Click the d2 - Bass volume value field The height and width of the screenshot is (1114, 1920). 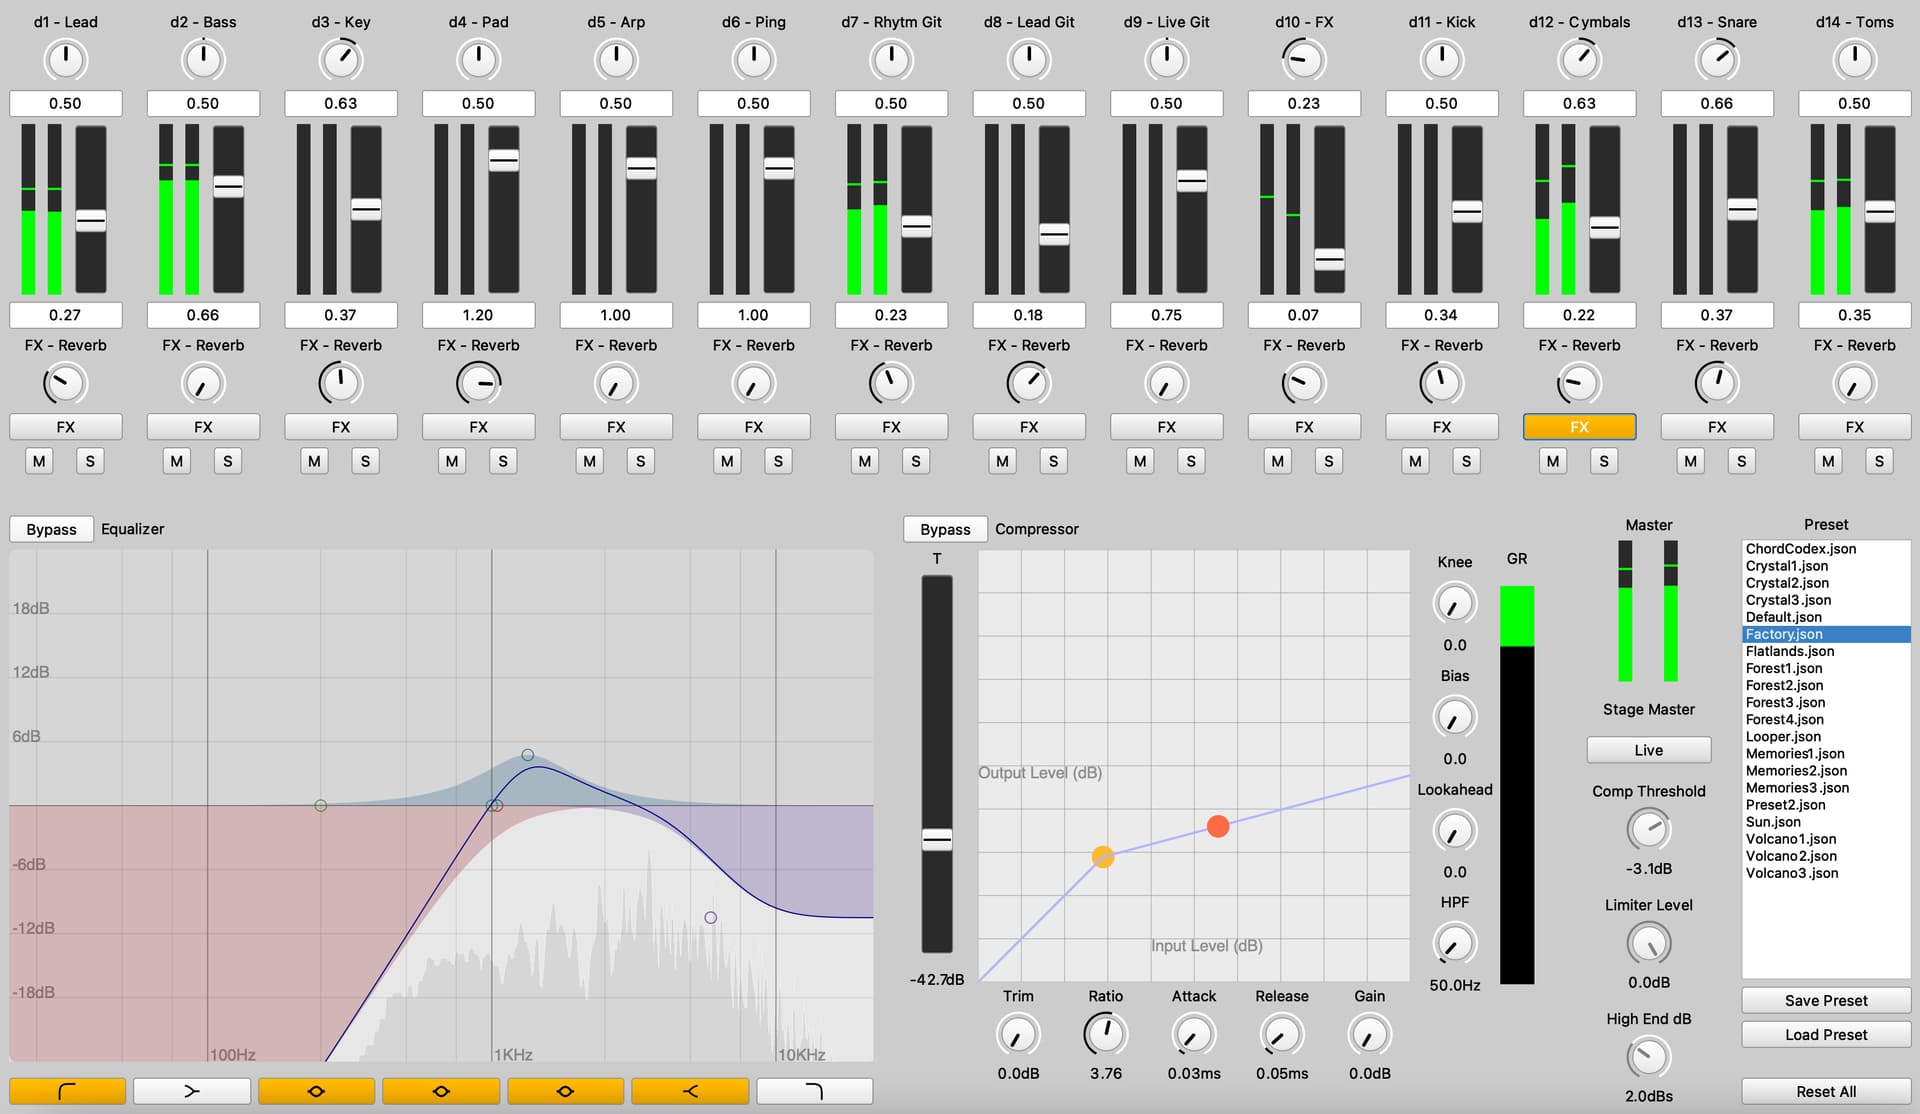(x=203, y=315)
